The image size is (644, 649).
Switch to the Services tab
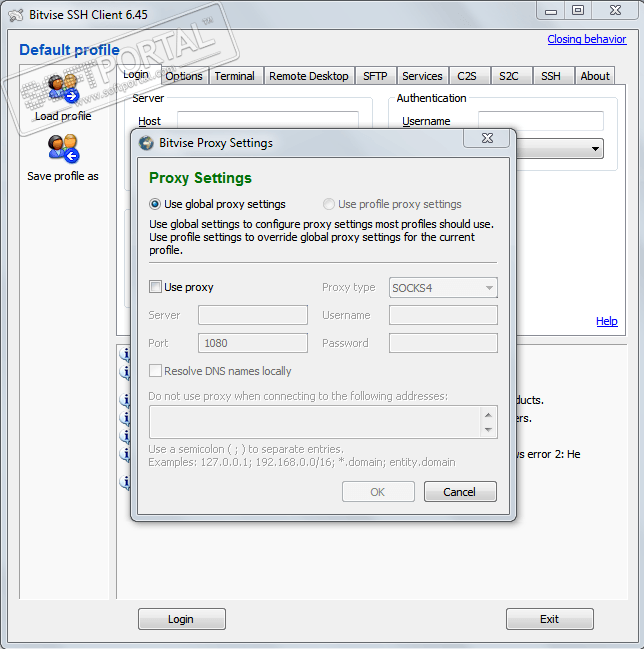[422, 76]
